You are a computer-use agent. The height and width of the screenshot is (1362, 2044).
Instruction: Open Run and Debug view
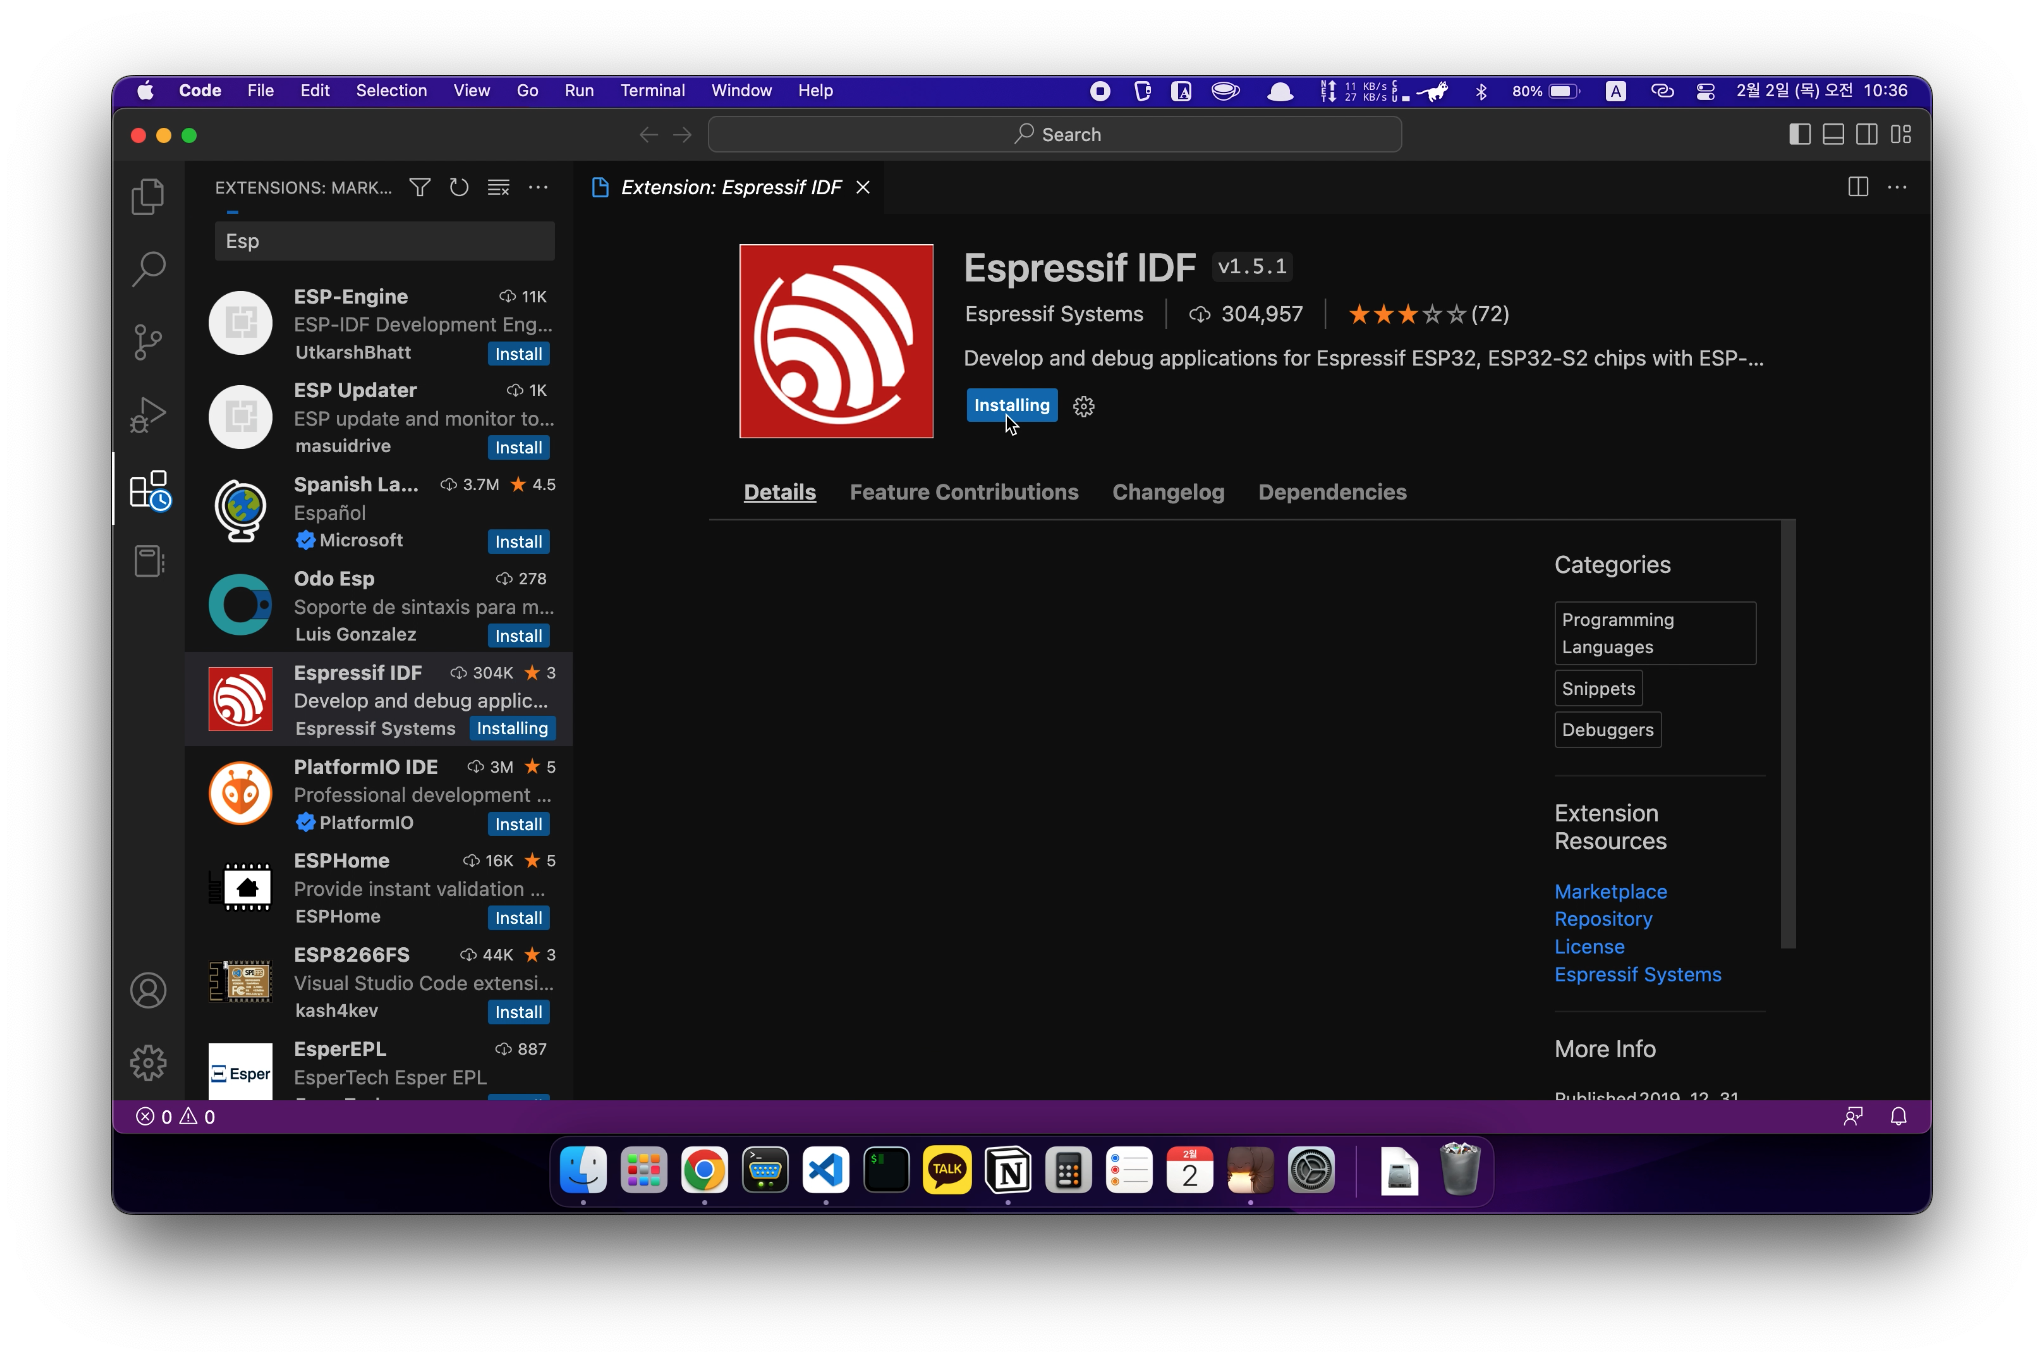148,415
